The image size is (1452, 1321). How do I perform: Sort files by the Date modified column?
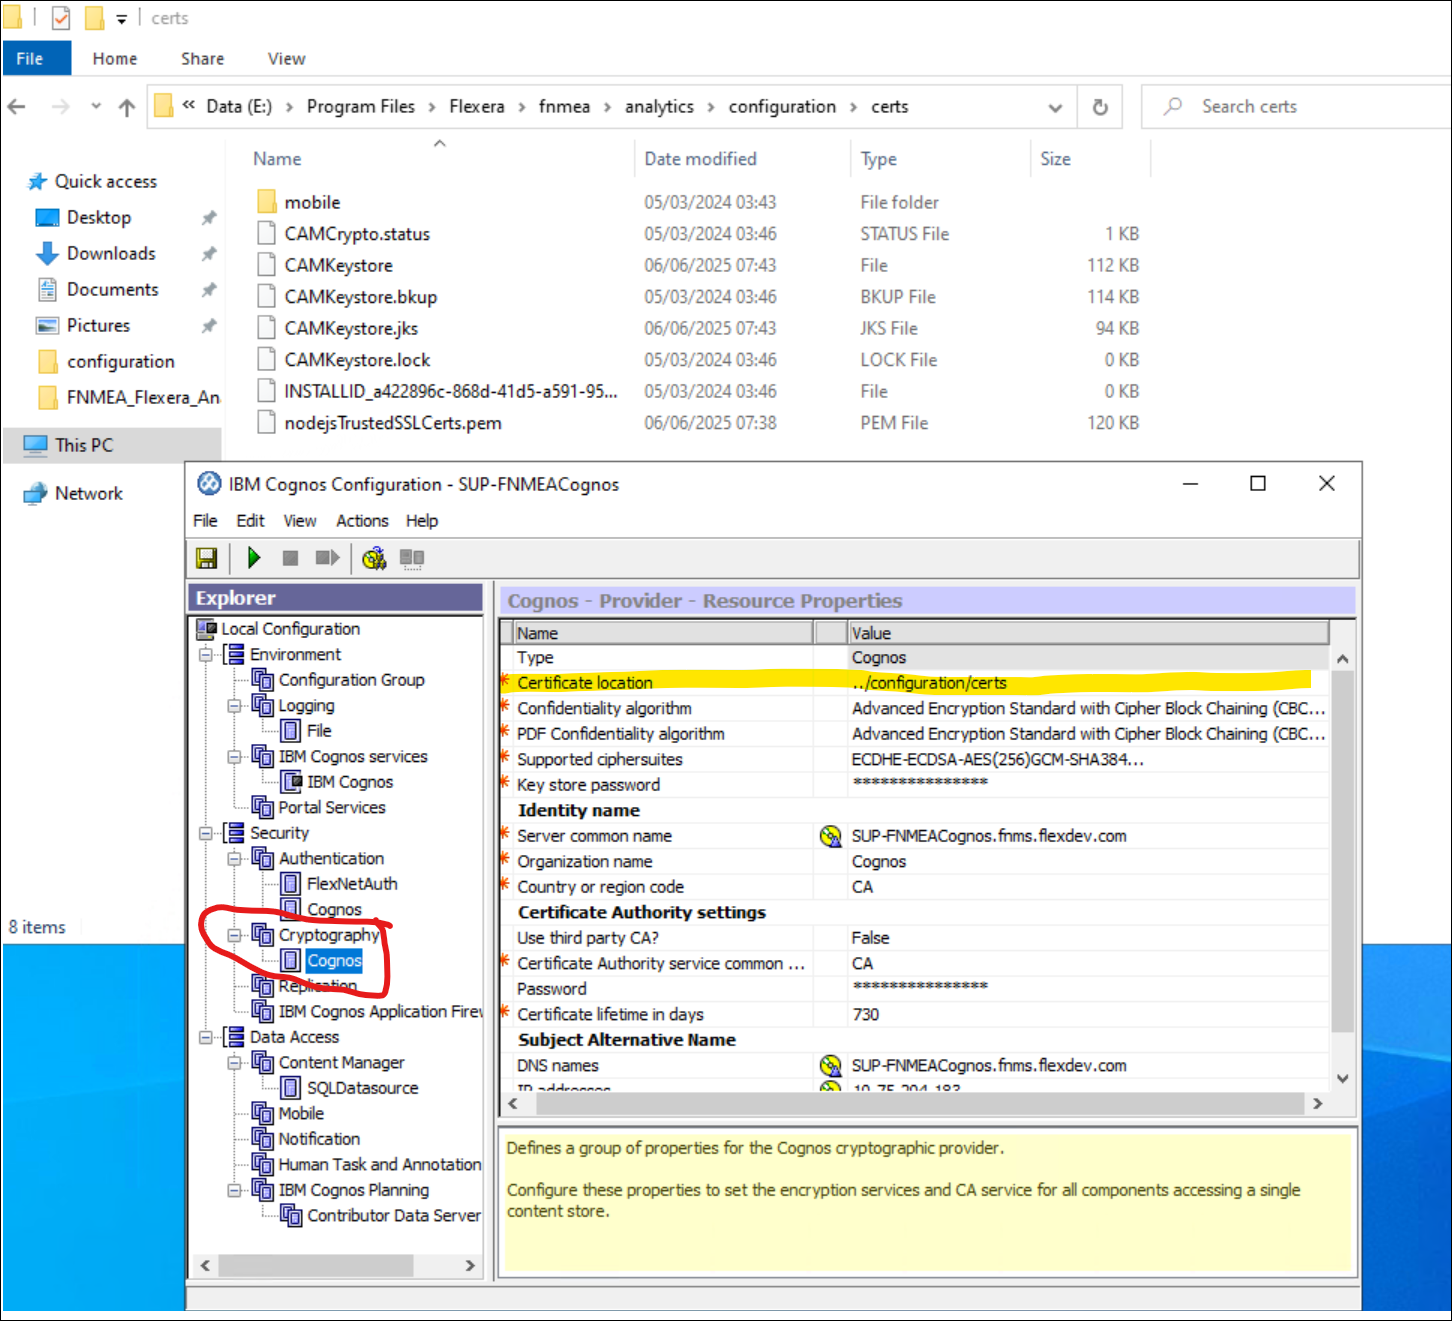point(700,159)
